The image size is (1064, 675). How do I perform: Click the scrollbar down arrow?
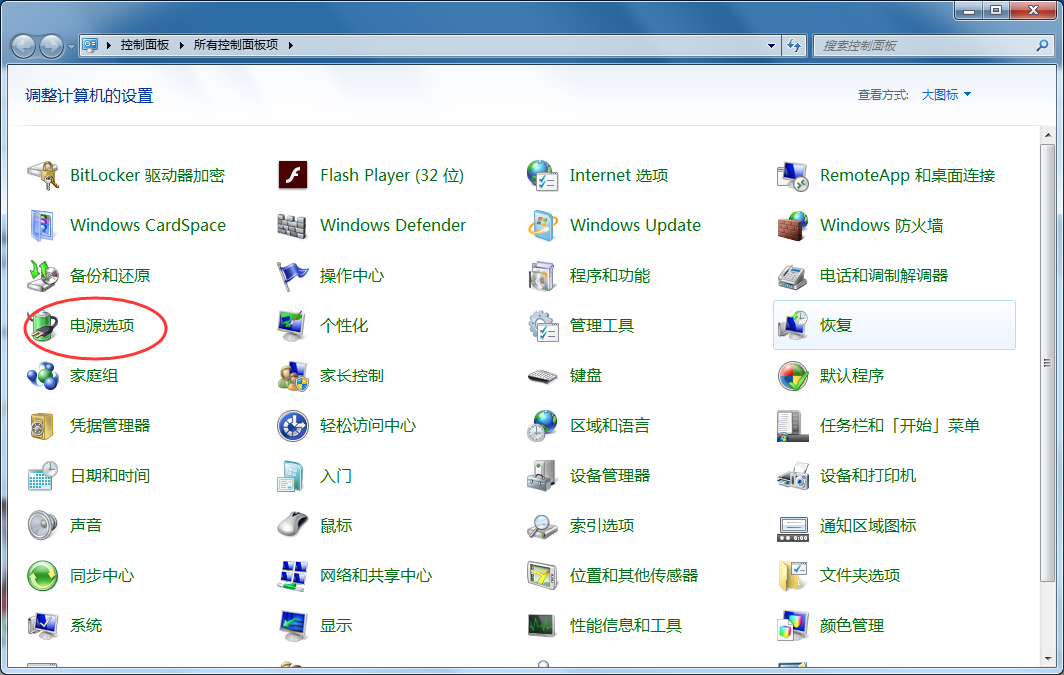point(1048,658)
